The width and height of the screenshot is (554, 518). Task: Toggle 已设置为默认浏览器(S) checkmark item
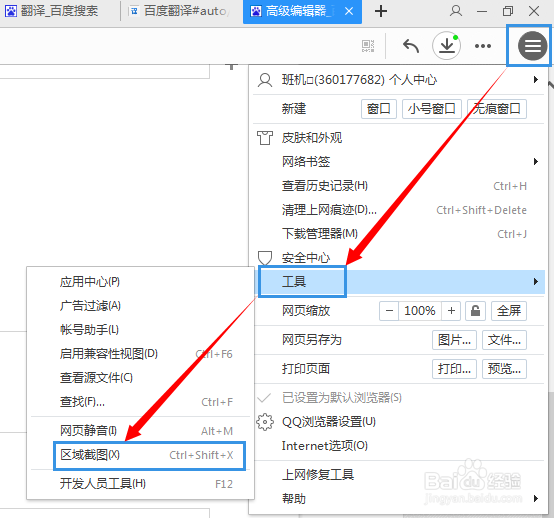point(399,398)
